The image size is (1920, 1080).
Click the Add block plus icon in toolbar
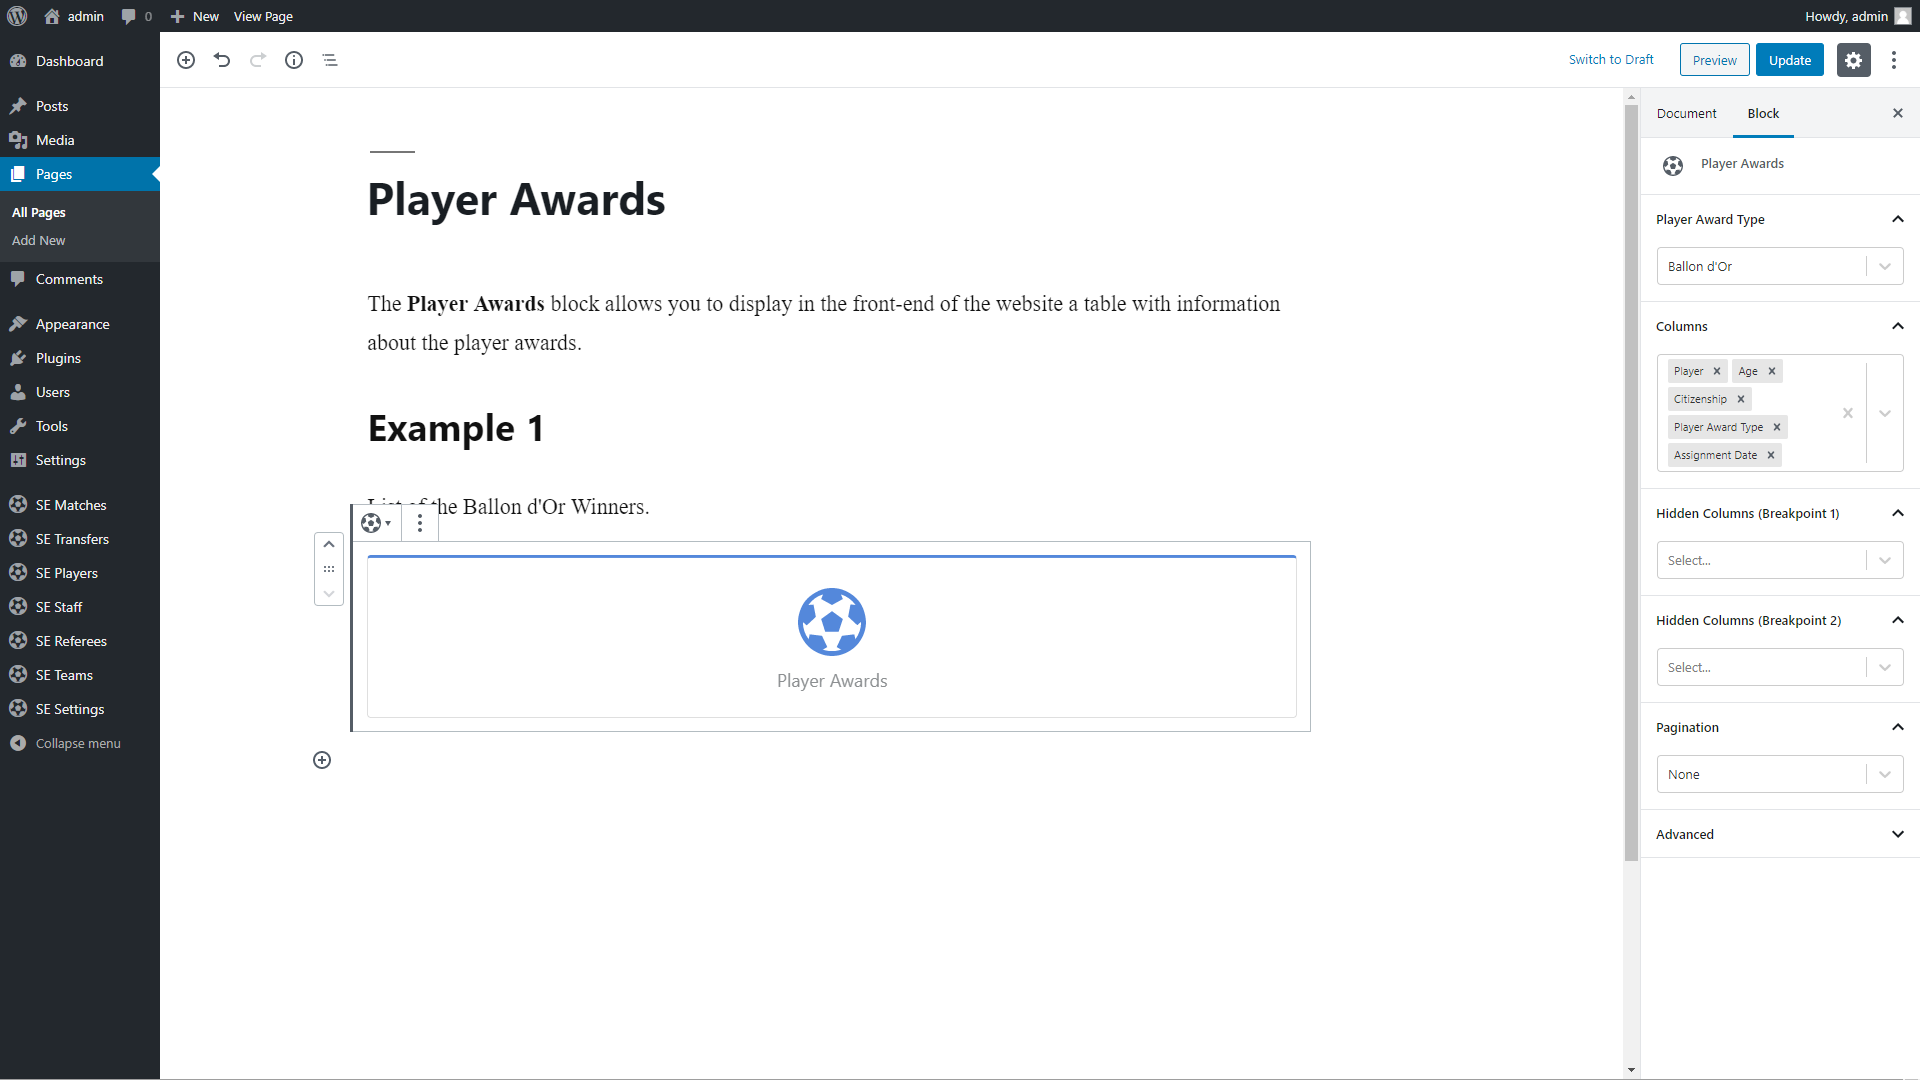186,60
